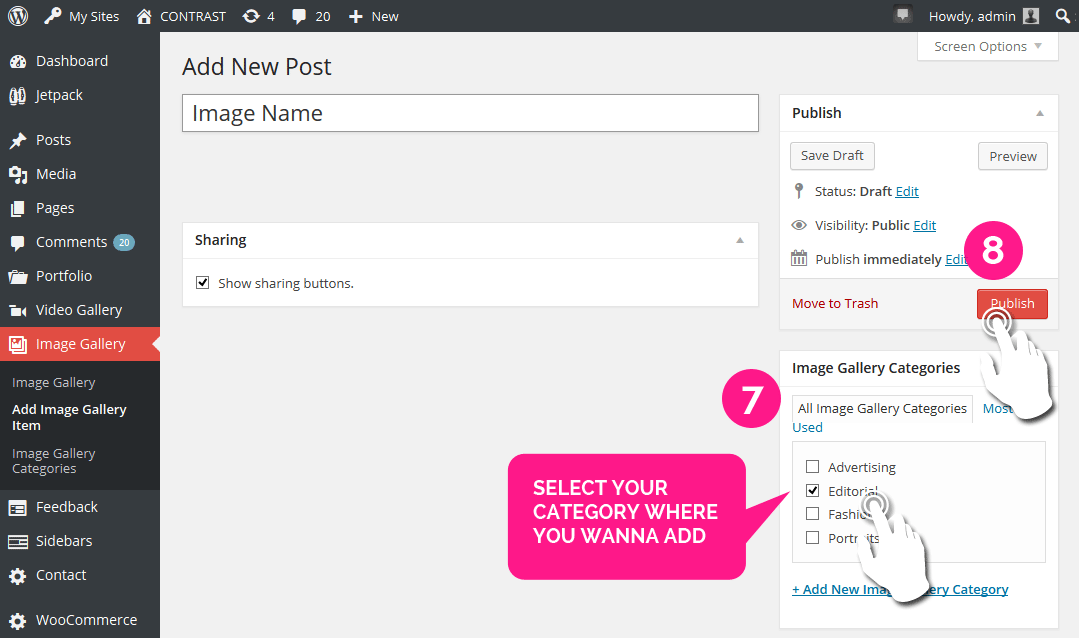Check the Advertising category box

[x=813, y=467]
